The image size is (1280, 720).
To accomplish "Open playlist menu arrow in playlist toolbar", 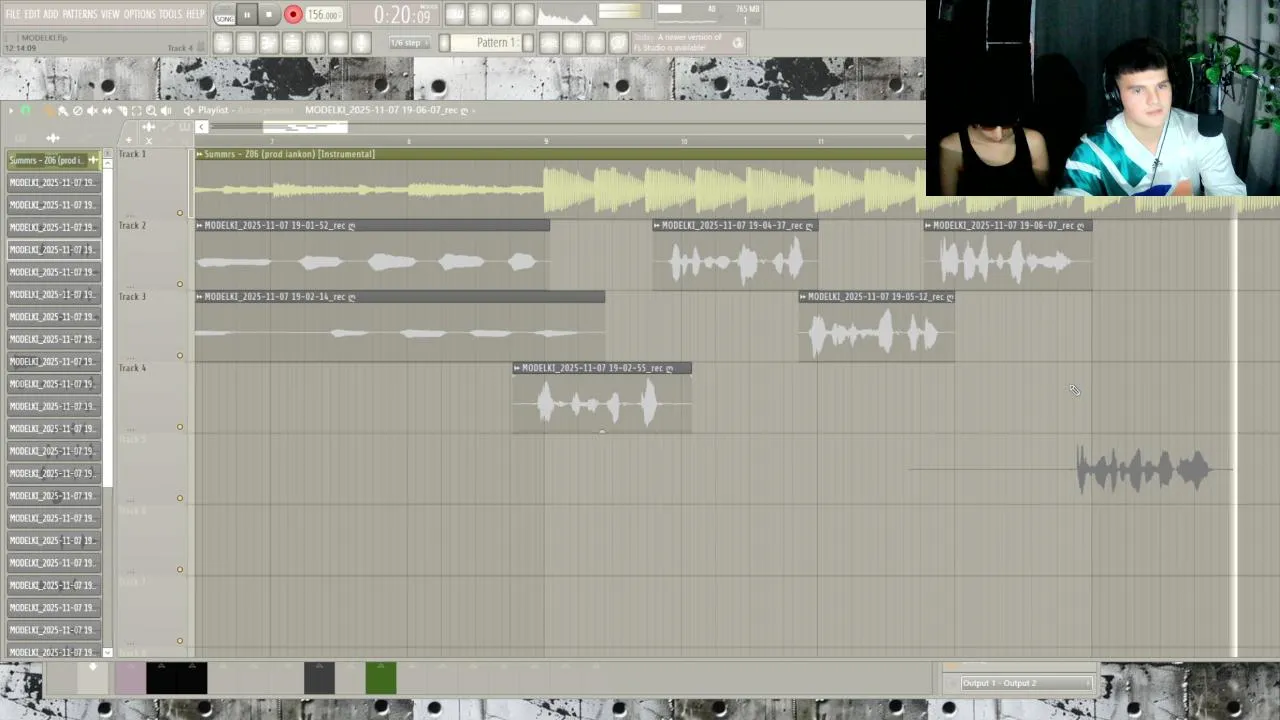I will (x=10, y=110).
